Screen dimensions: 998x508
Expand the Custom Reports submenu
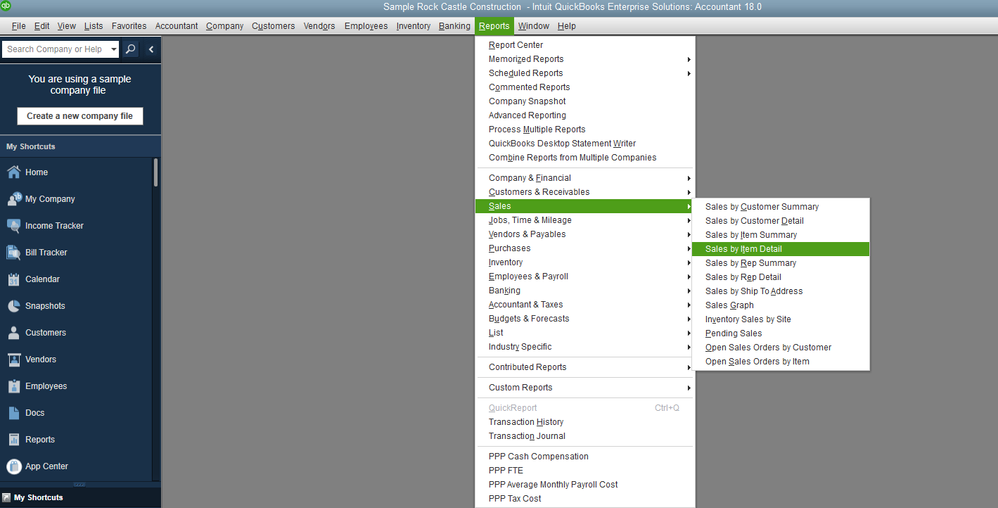[585, 388]
